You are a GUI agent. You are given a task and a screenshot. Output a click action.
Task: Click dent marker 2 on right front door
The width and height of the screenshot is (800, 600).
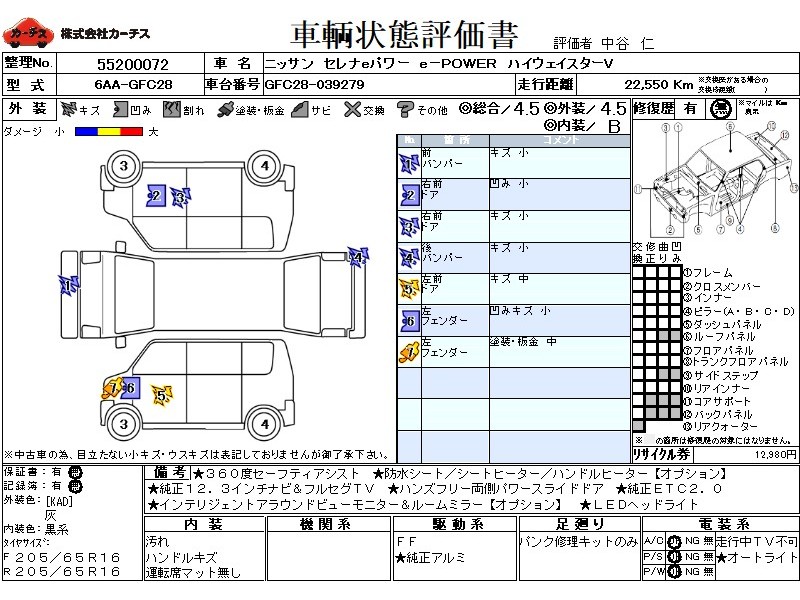tap(155, 196)
